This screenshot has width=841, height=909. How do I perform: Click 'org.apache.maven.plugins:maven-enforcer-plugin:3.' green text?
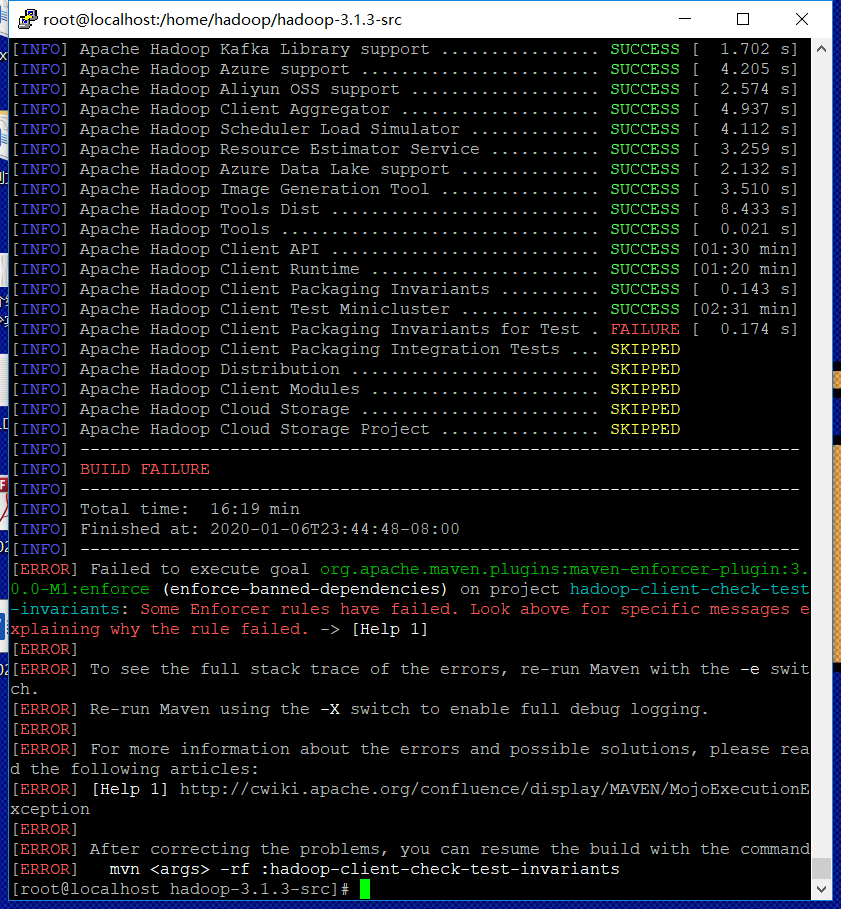[564, 569]
